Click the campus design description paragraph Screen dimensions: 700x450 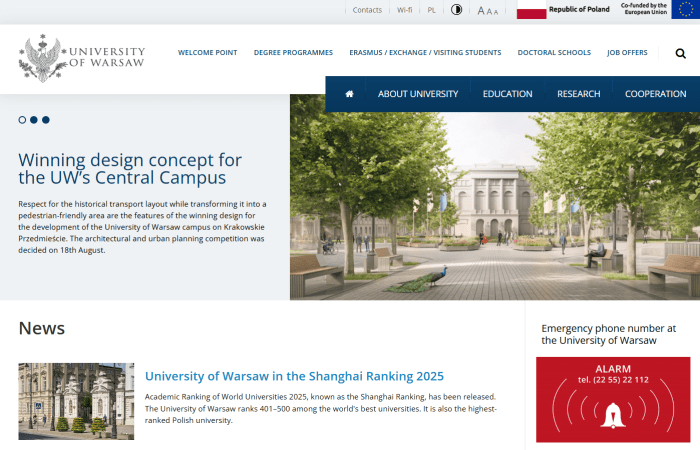click(x=142, y=227)
